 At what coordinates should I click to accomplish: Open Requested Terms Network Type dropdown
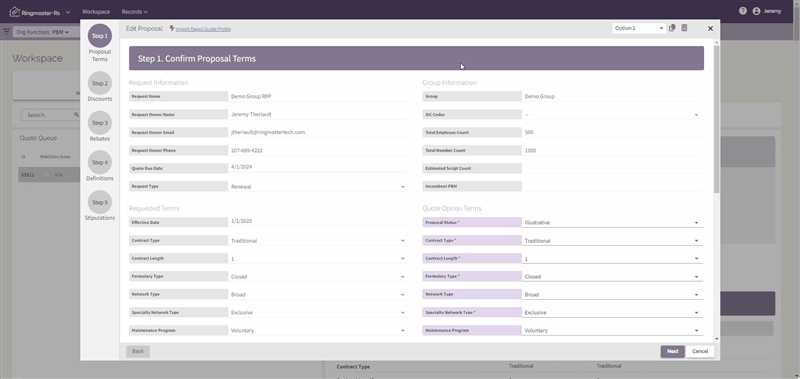pos(318,294)
